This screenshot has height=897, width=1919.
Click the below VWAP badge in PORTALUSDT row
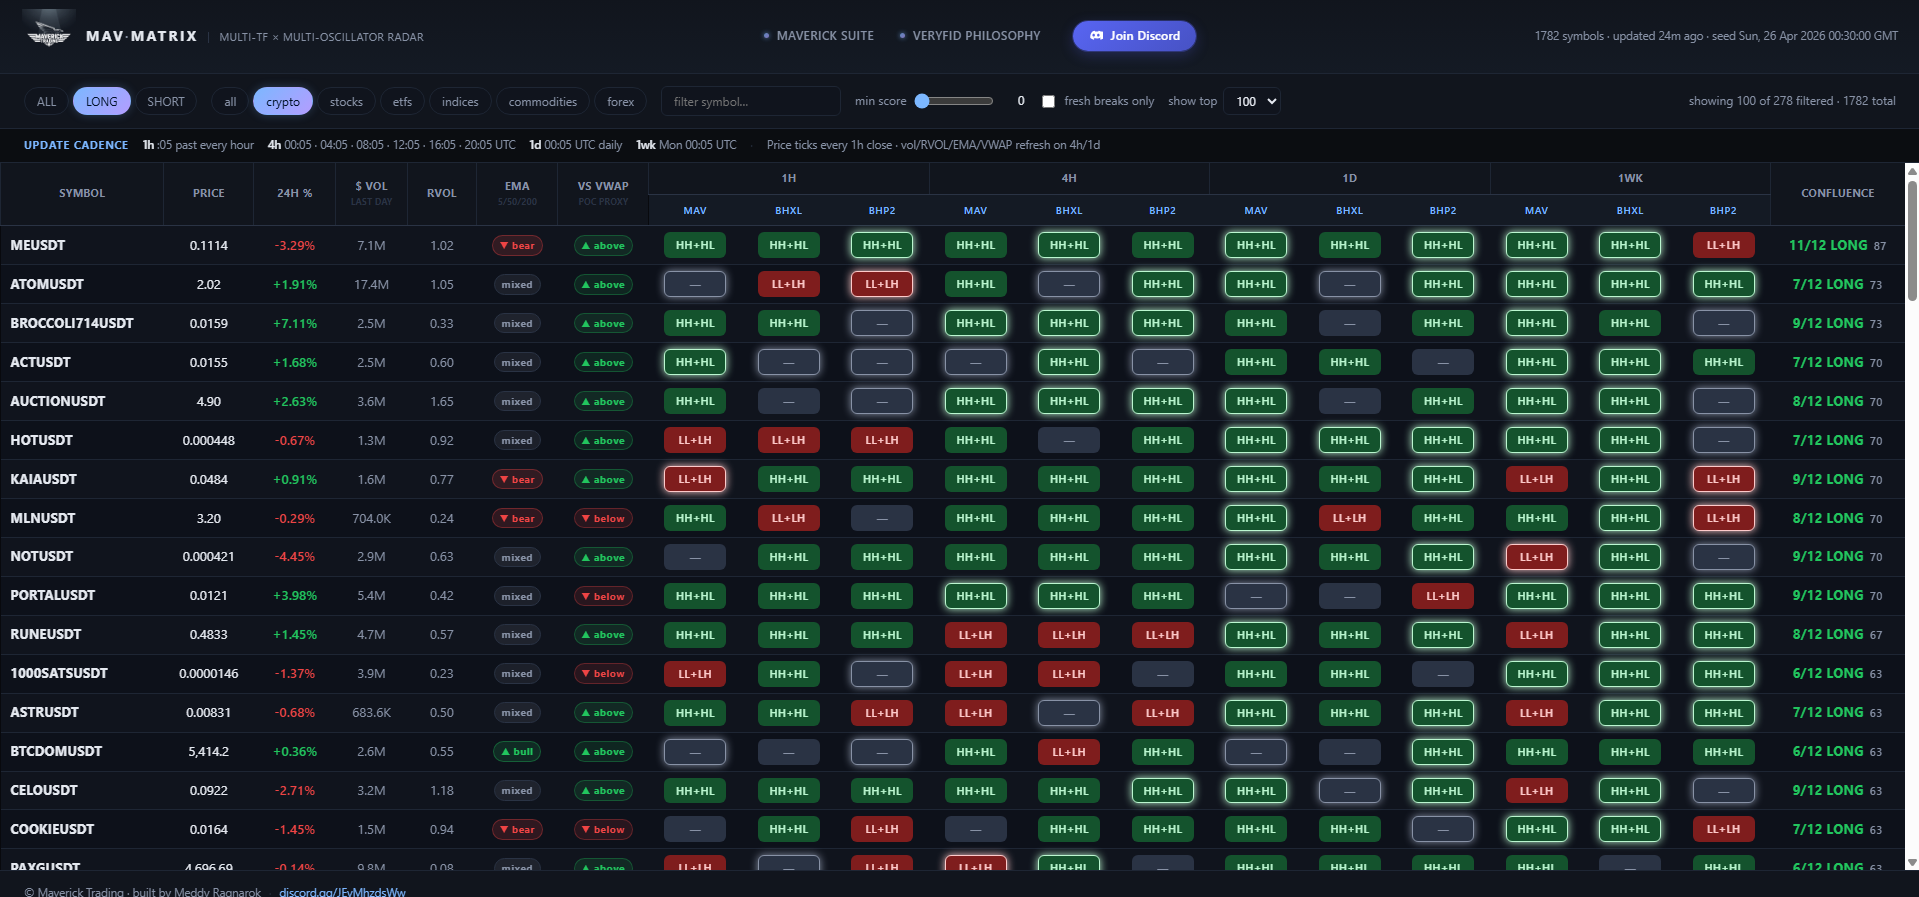[x=603, y=596]
